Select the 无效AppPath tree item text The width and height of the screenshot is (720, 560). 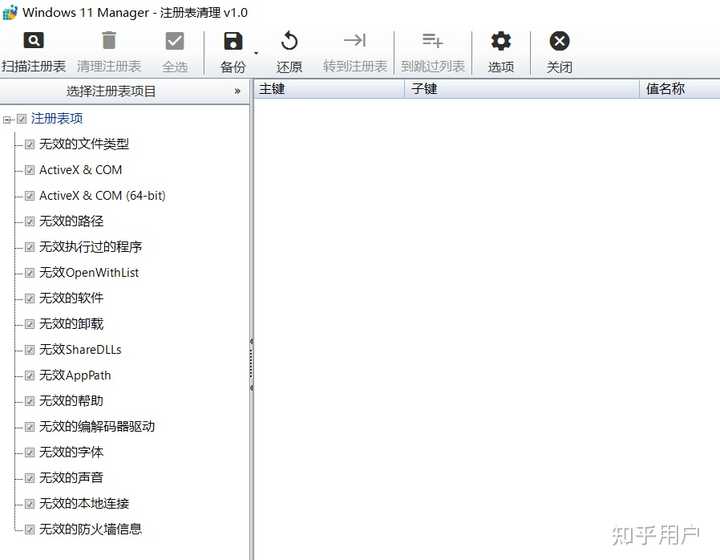(x=75, y=375)
